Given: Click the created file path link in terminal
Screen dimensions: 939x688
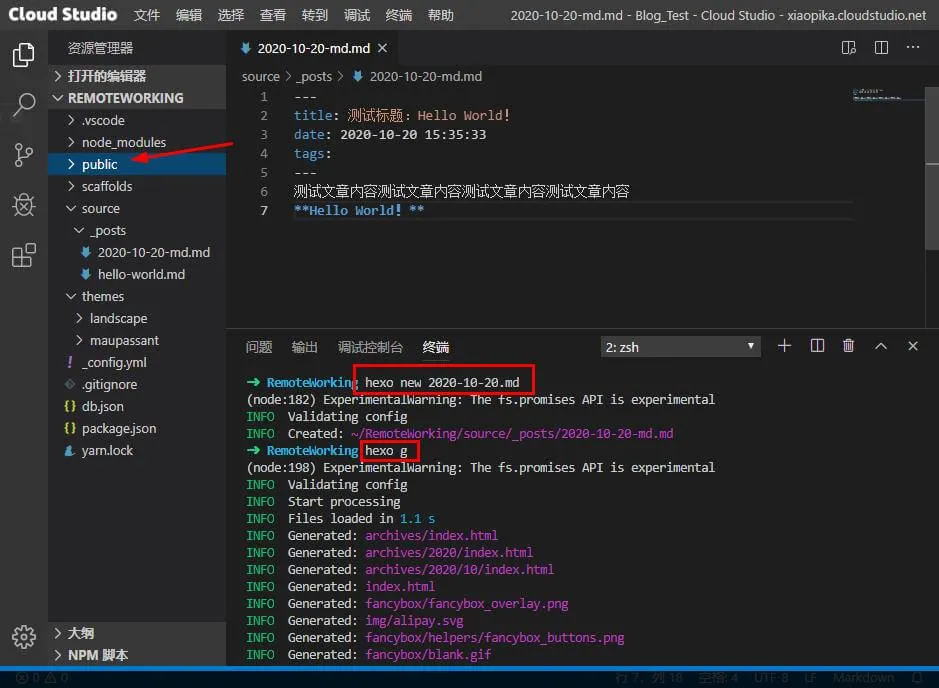Looking at the screenshot, I should pyautogui.click(x=512, y=433).
